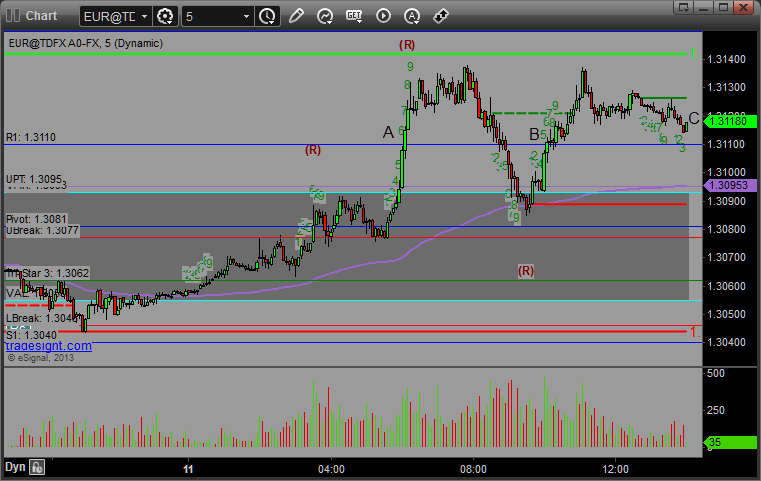Open the circled A alerts menu

point(412,17)
